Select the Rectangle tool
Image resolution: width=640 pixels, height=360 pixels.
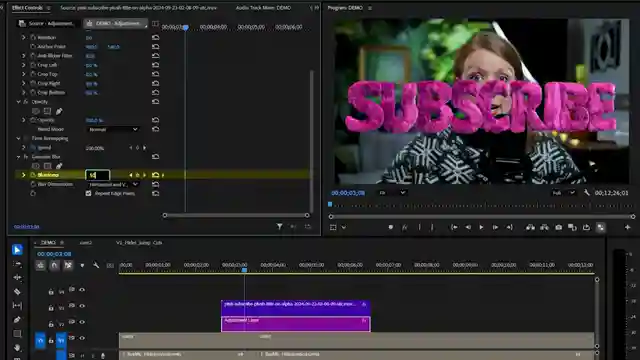17,334
